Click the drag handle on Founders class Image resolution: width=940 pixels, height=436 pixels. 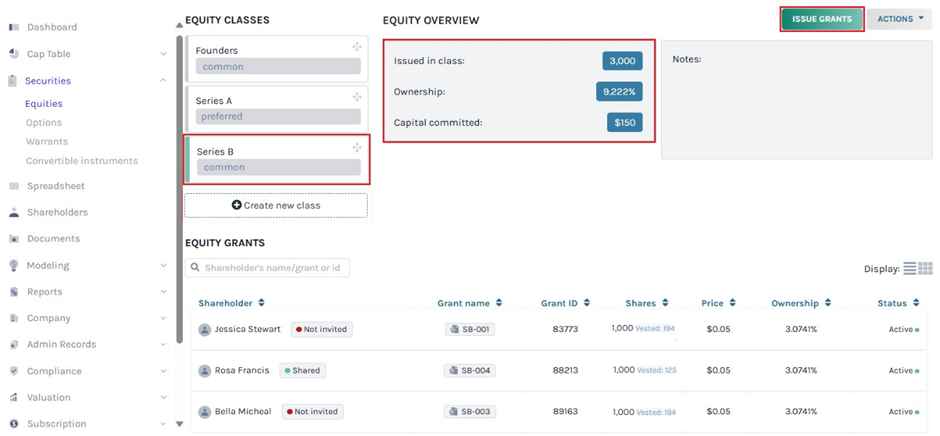[x=357, y=47]
